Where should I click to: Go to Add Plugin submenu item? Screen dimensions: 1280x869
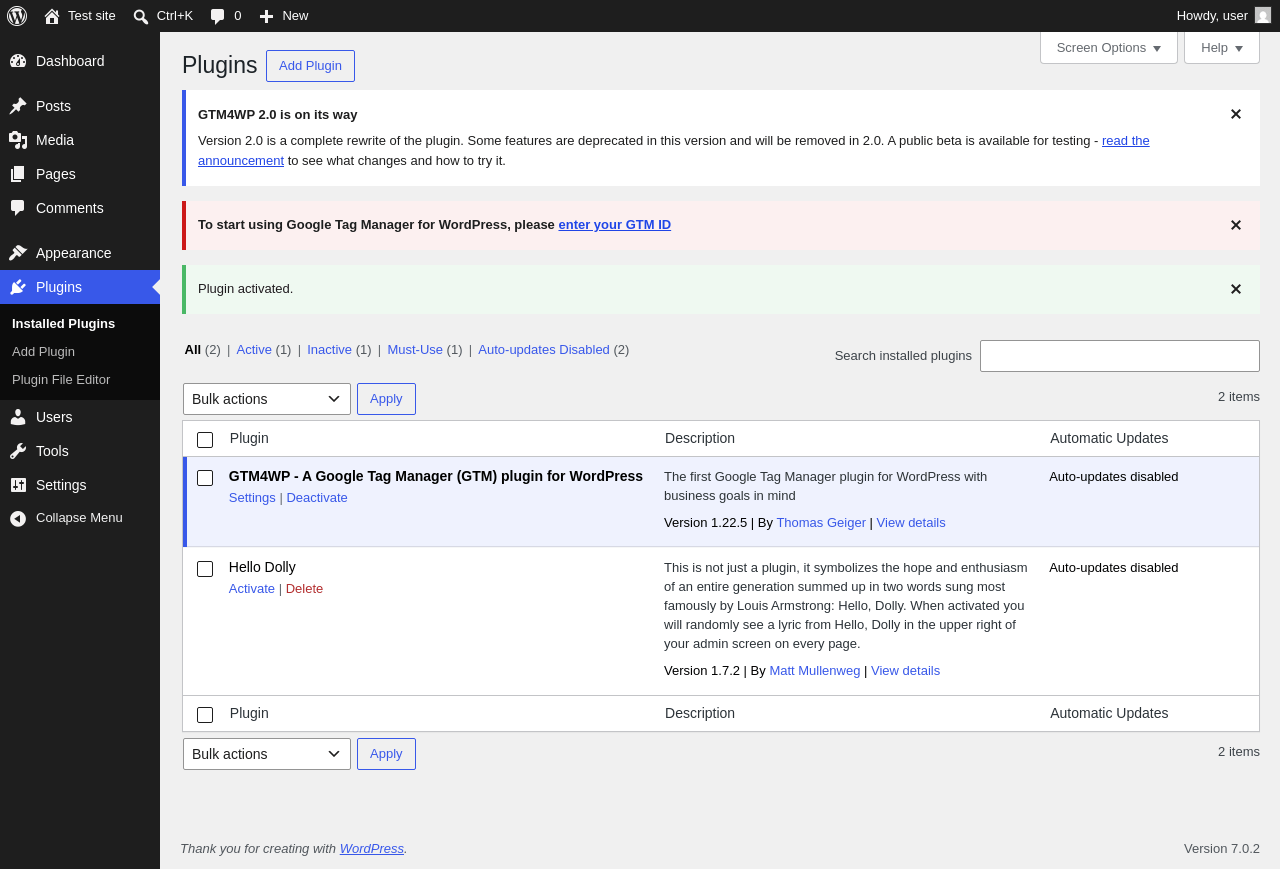[43, 352]
